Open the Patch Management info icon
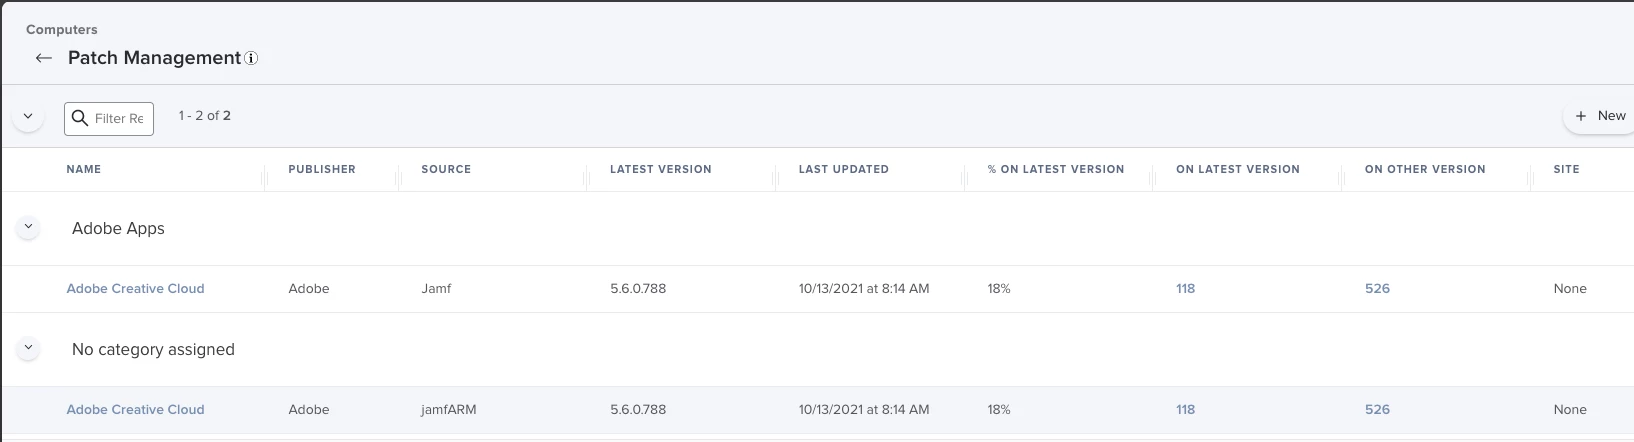 click(251, 58)
